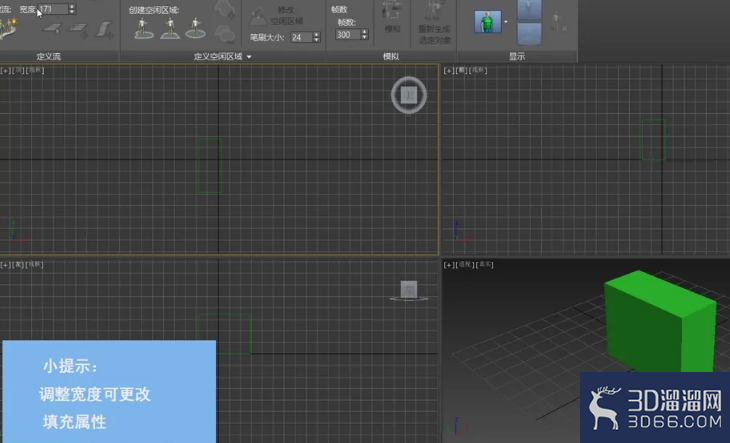Increase the brush size spinner up arrow
The height and width of the screenshot is (443, 730).
click(317, 34)
